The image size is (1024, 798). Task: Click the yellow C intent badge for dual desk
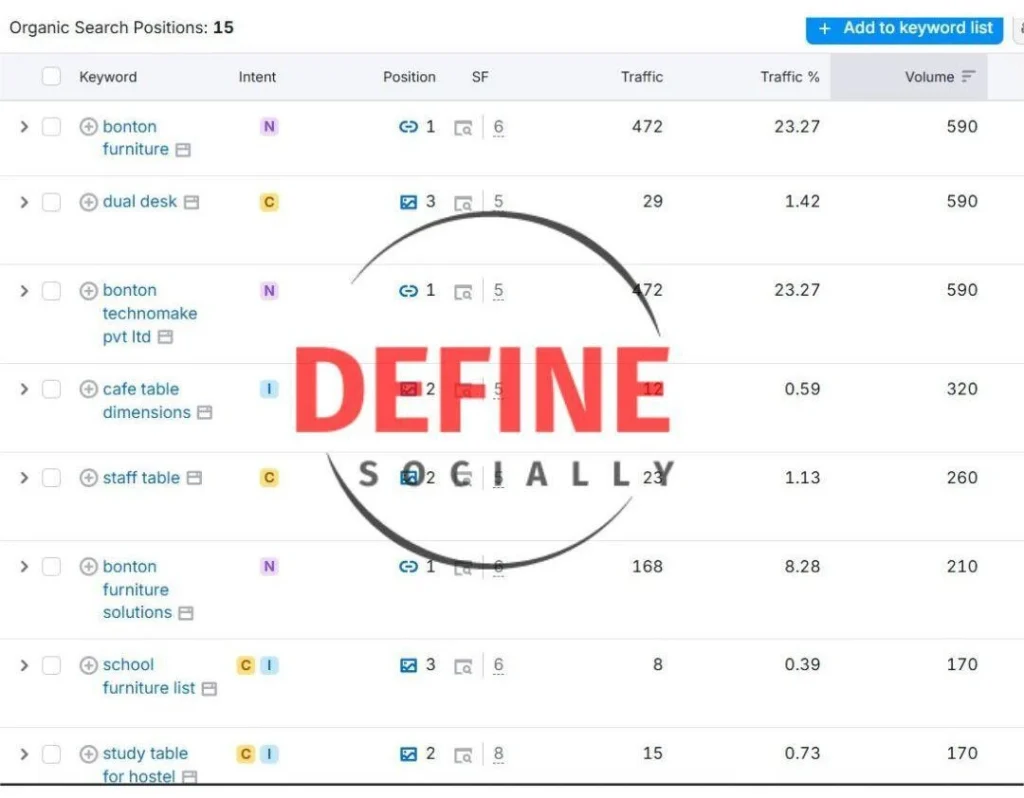[x=268, y=202]
